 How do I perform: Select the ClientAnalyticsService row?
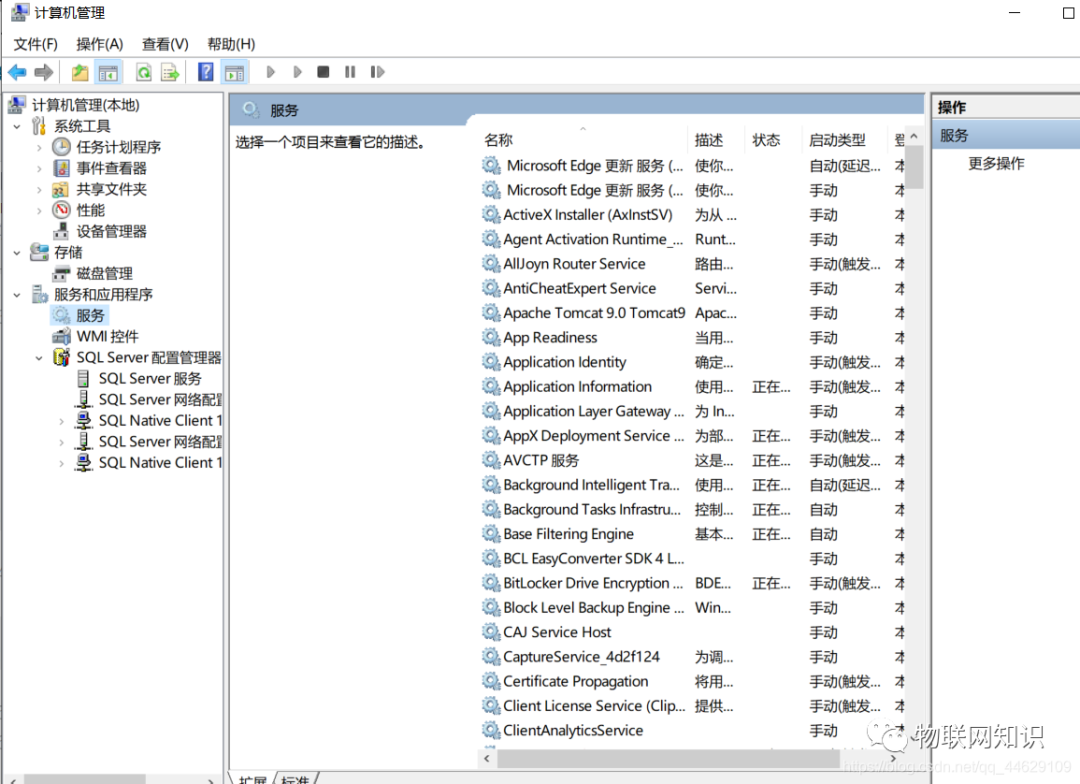[x=692, y=730]
